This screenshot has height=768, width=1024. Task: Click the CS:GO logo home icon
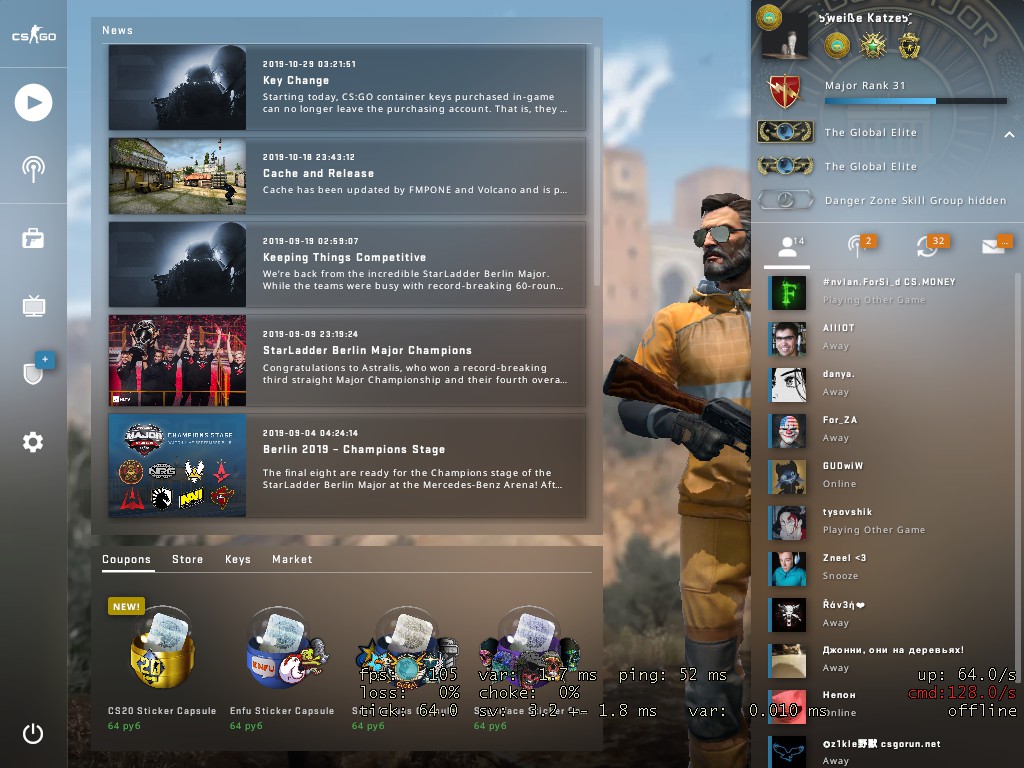pyautogui.click(x=33, y=35)
